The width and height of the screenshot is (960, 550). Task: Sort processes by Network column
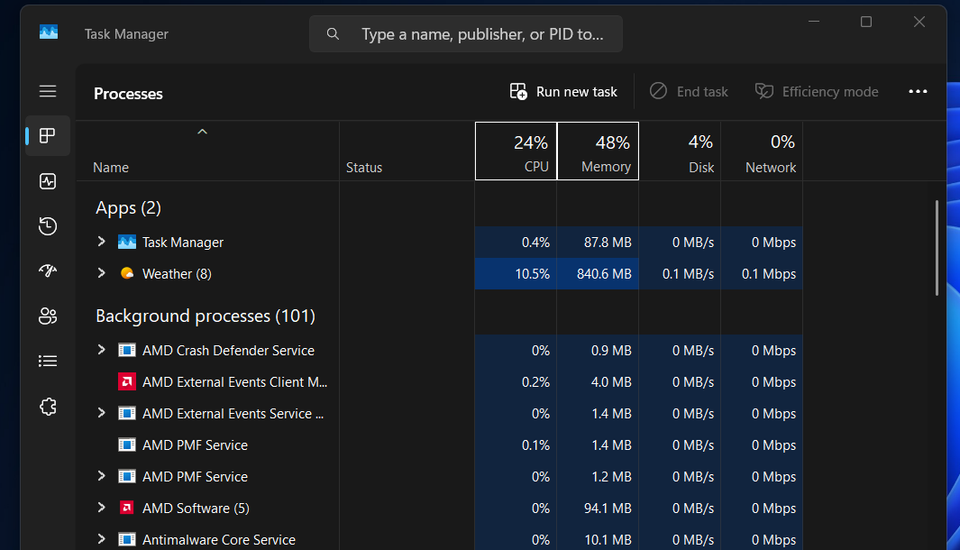[x=762, y=151]
